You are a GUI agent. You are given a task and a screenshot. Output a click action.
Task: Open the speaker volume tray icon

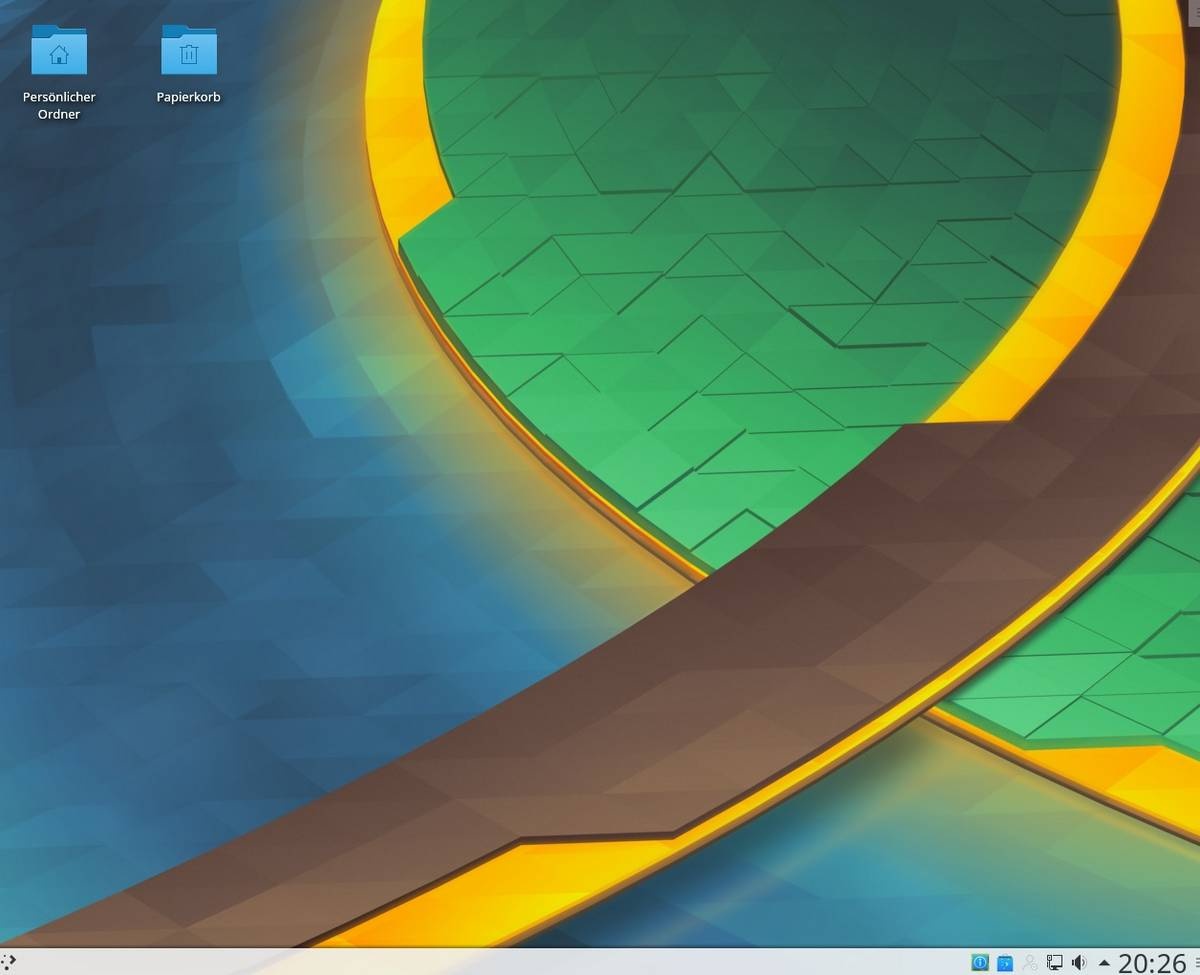click(x=1079, y=962)
